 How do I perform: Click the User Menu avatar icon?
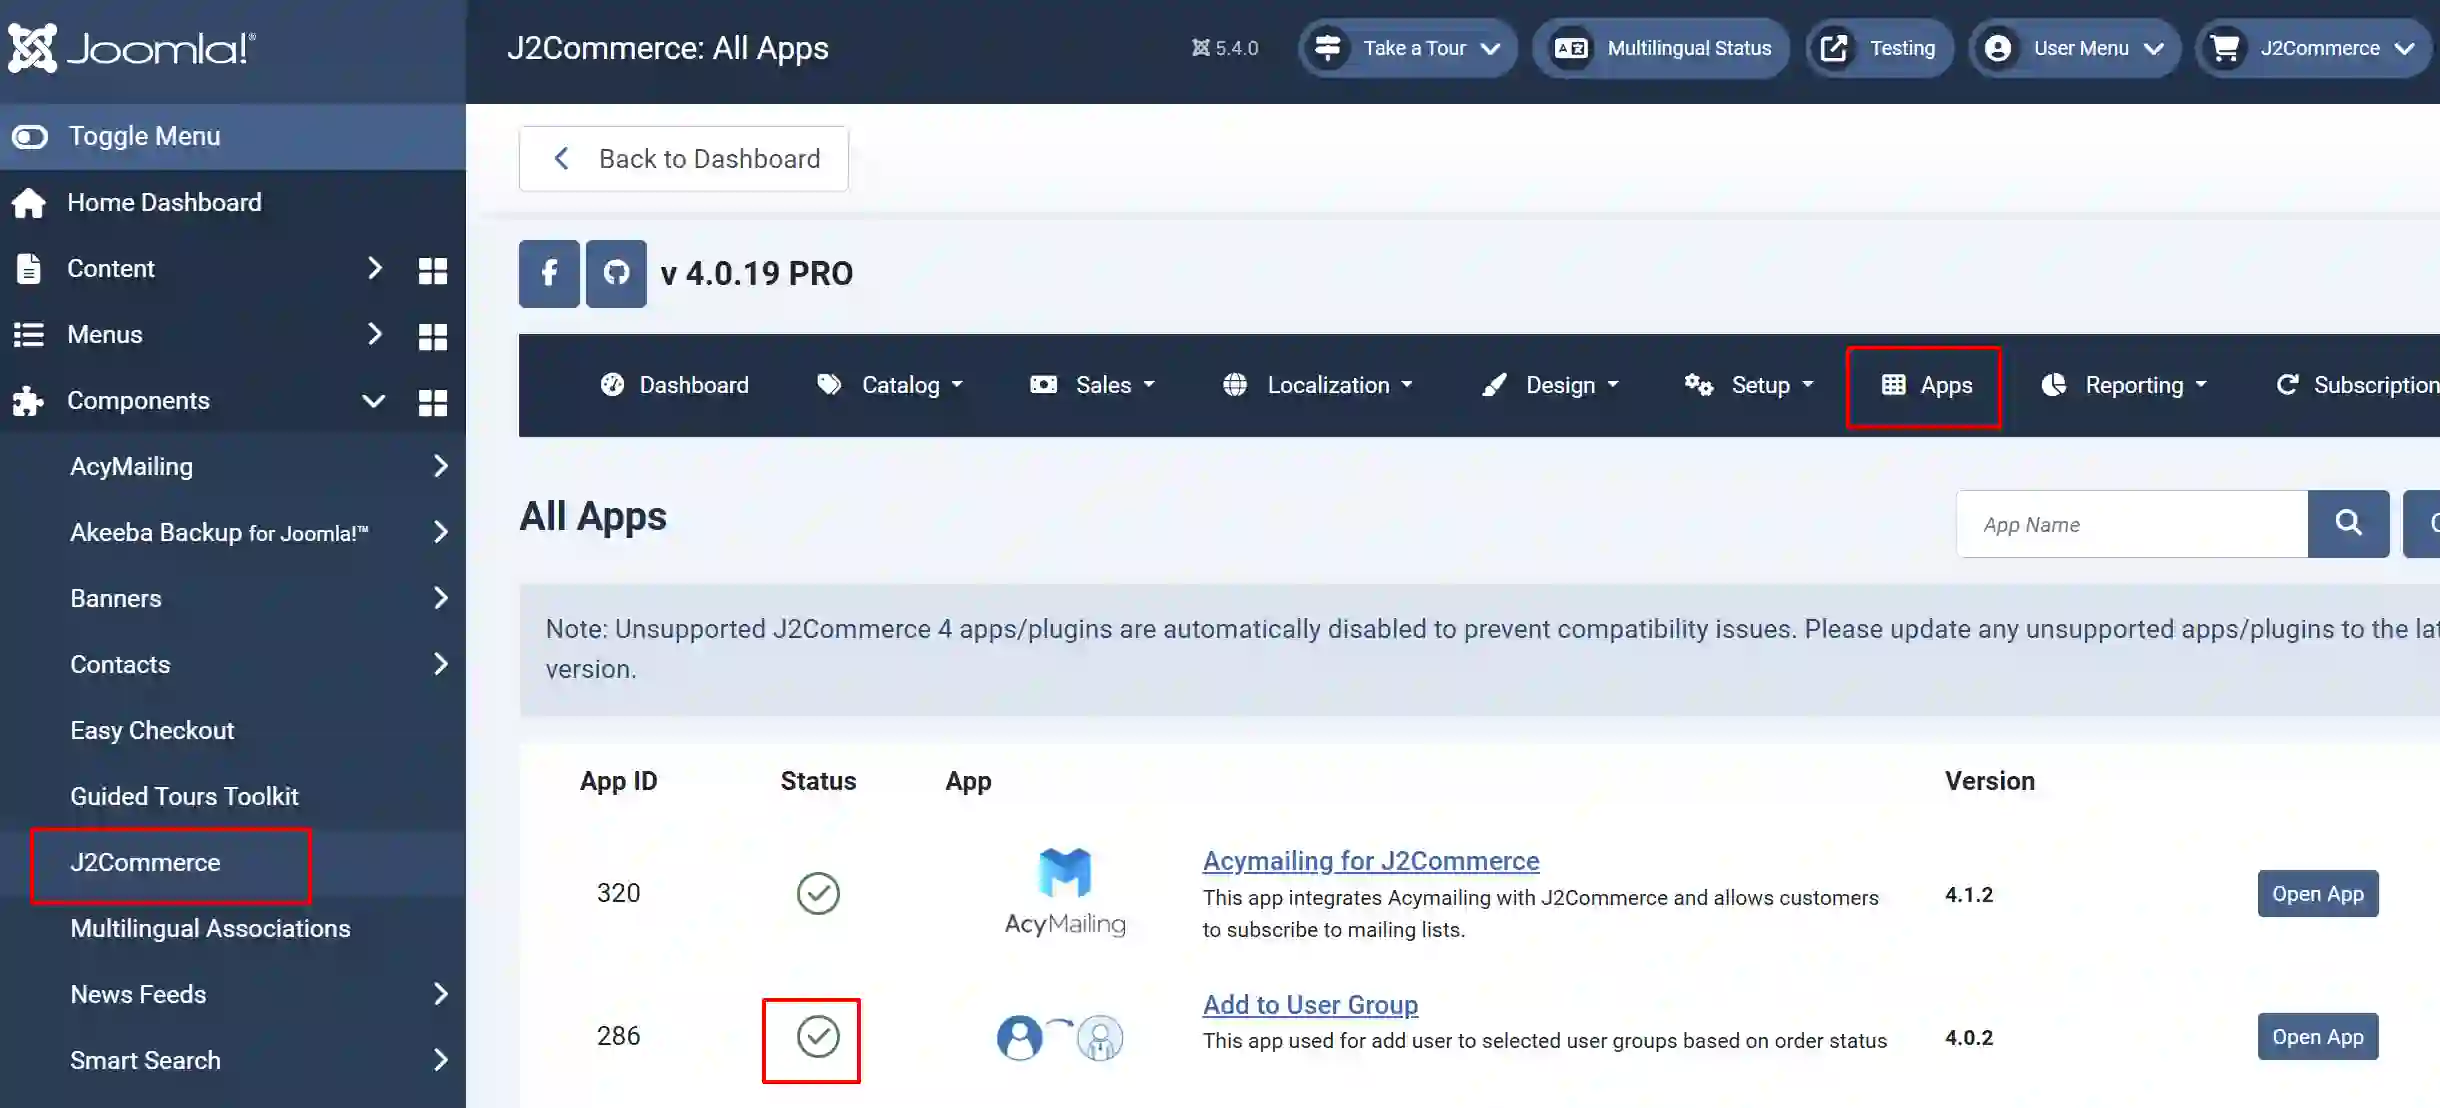coord(1998,48)
